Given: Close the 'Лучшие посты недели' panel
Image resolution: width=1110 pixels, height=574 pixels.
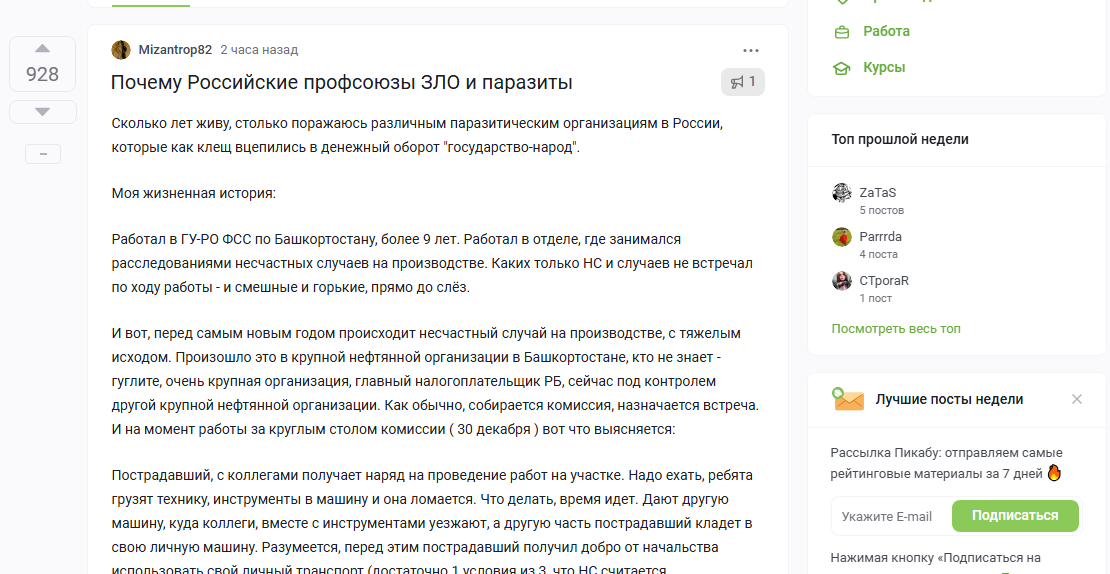Looking at the screenshot, I should tap(1077, 399).
